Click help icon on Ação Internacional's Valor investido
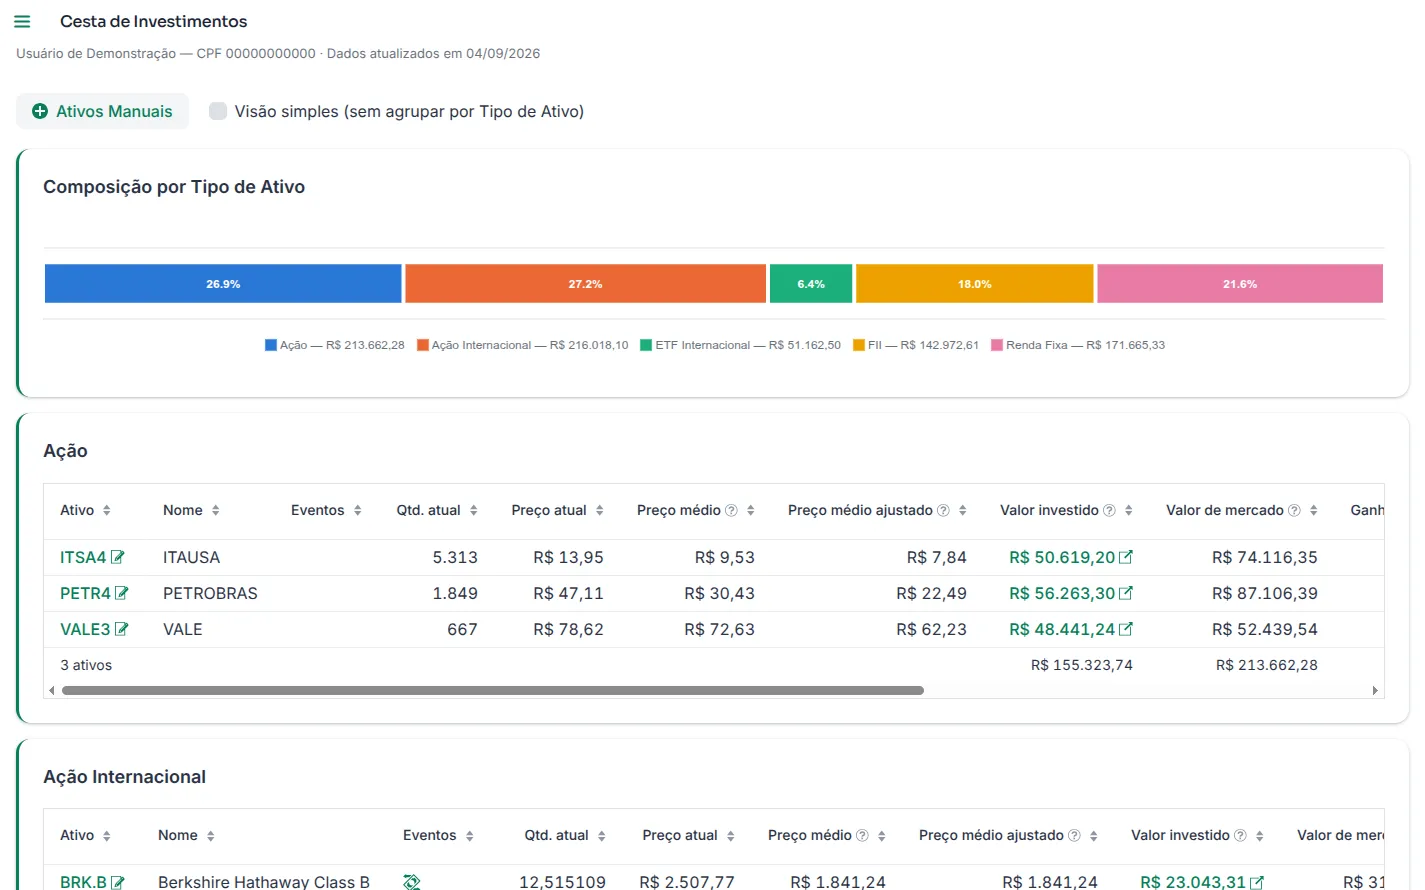Viewport: 1425px width, 890px height. 1240,835
